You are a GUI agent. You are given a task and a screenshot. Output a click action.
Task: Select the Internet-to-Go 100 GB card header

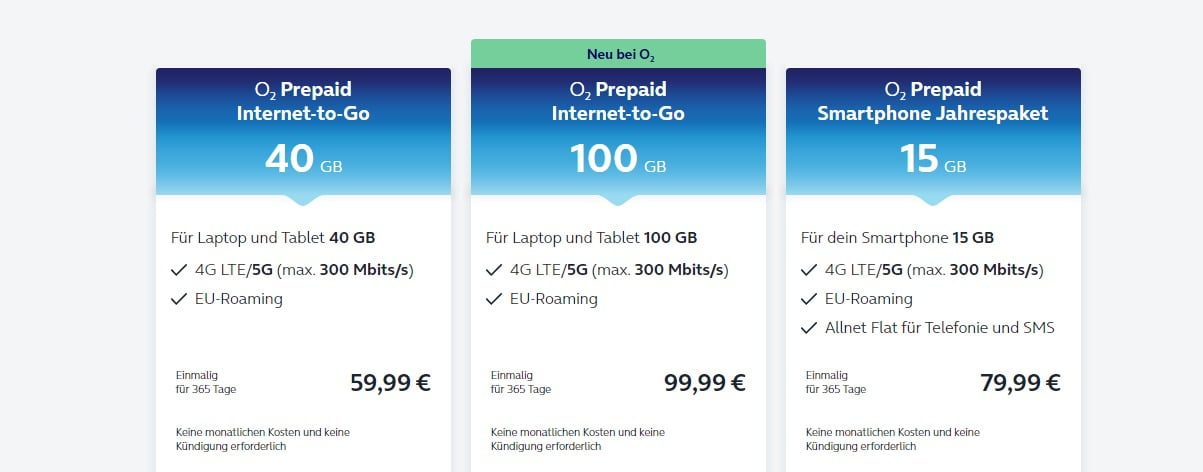pyautogui.click(x=618, y=131)
